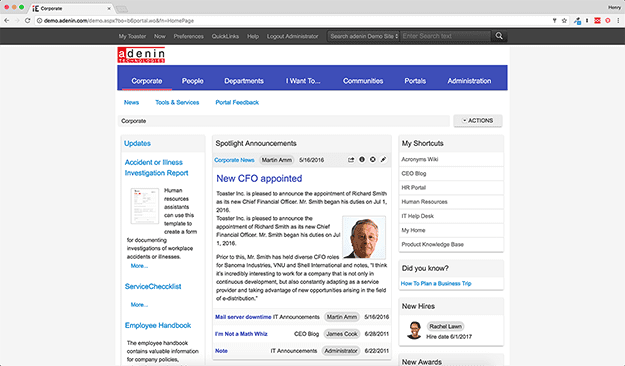The image size is (625, 366).
Task: Click Logout Administrator
Action: click(x=293, y=36)
